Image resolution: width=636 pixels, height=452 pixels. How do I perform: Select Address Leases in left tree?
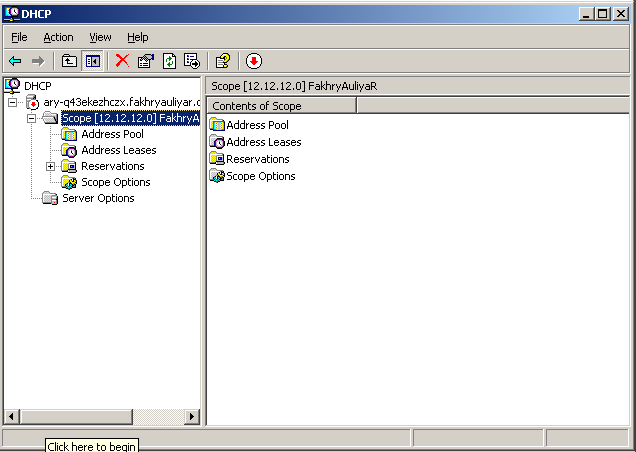pyautogui.click(x=118, y=150)
